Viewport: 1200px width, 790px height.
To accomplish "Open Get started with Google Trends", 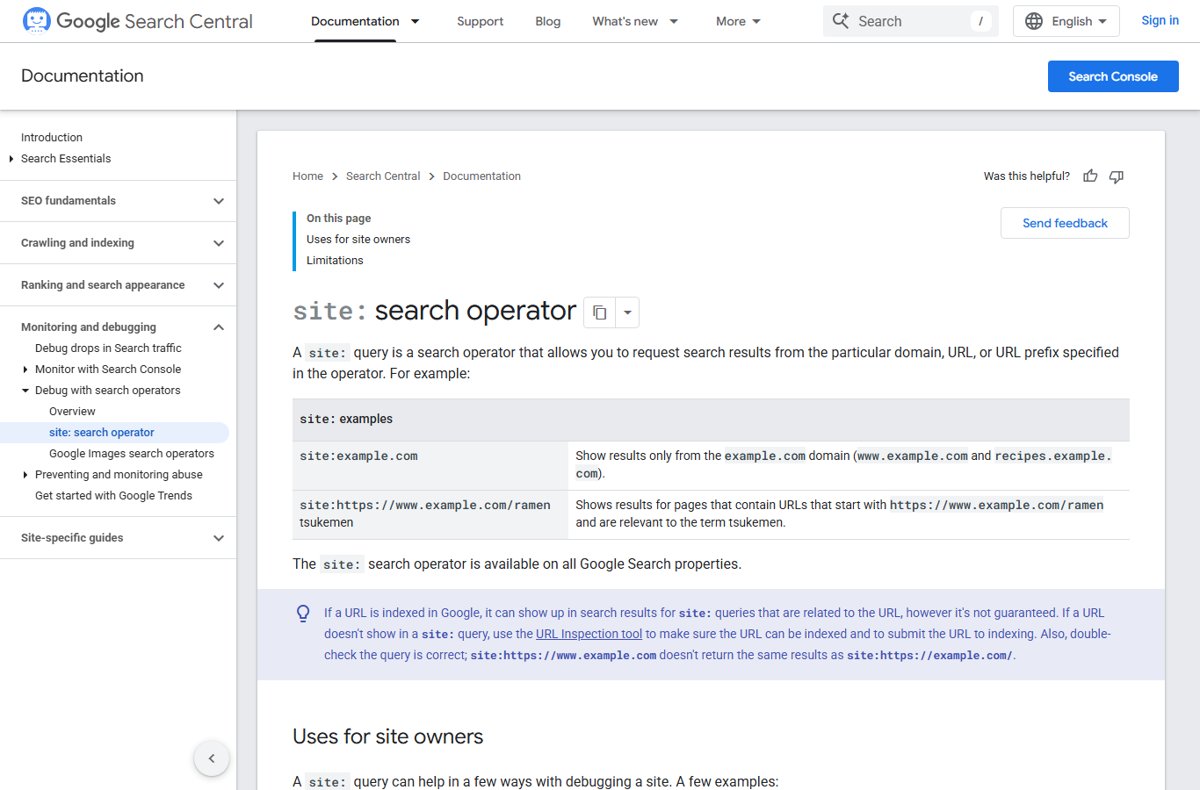I will tap(113, 496).
